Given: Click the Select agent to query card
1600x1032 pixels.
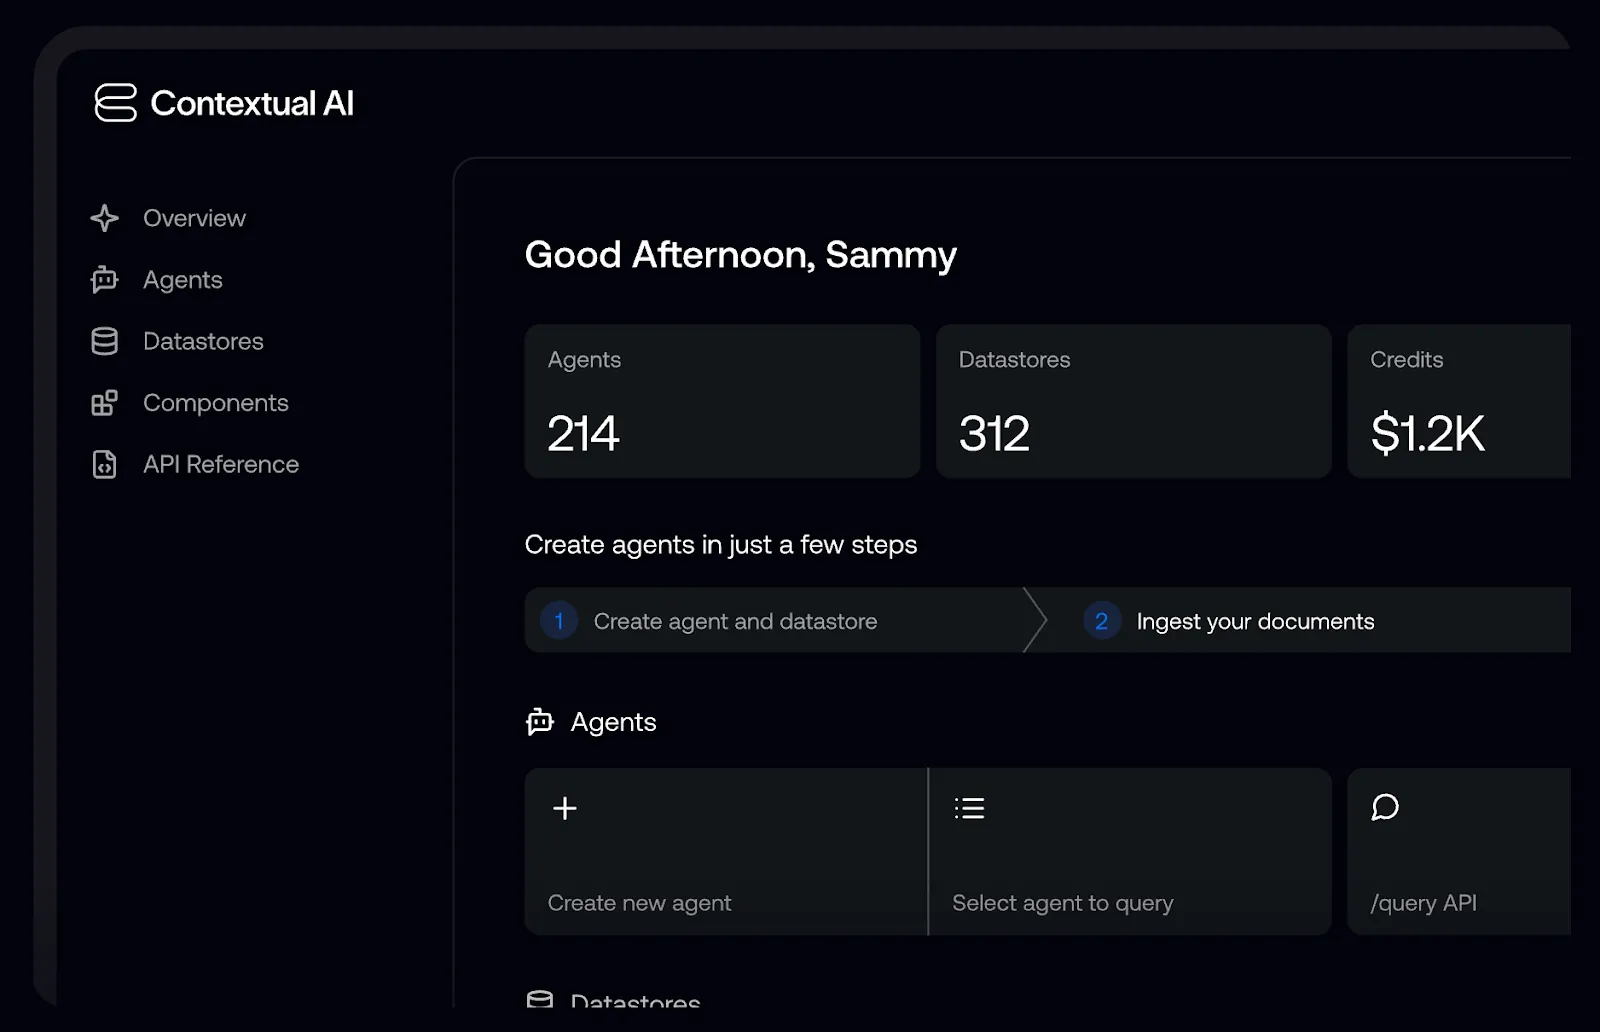Looking at the screenshot, I should (1130, 852).
